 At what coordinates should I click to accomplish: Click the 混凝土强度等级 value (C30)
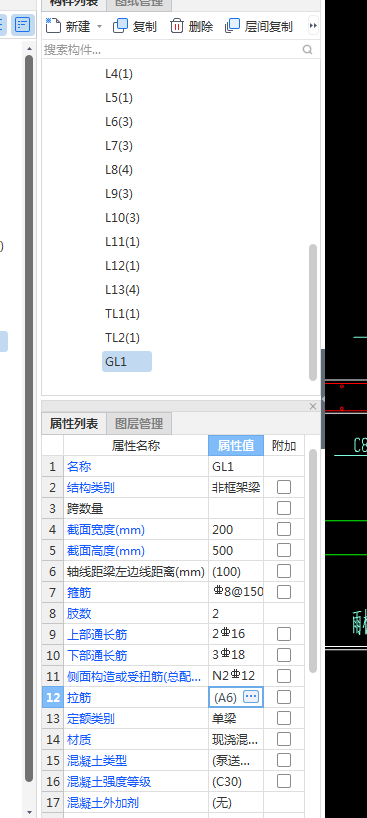click(x=236, y=781)
